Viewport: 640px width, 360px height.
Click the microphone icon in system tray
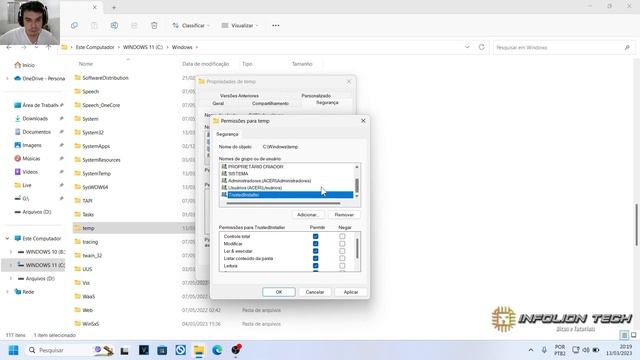[x=544, y=350]
